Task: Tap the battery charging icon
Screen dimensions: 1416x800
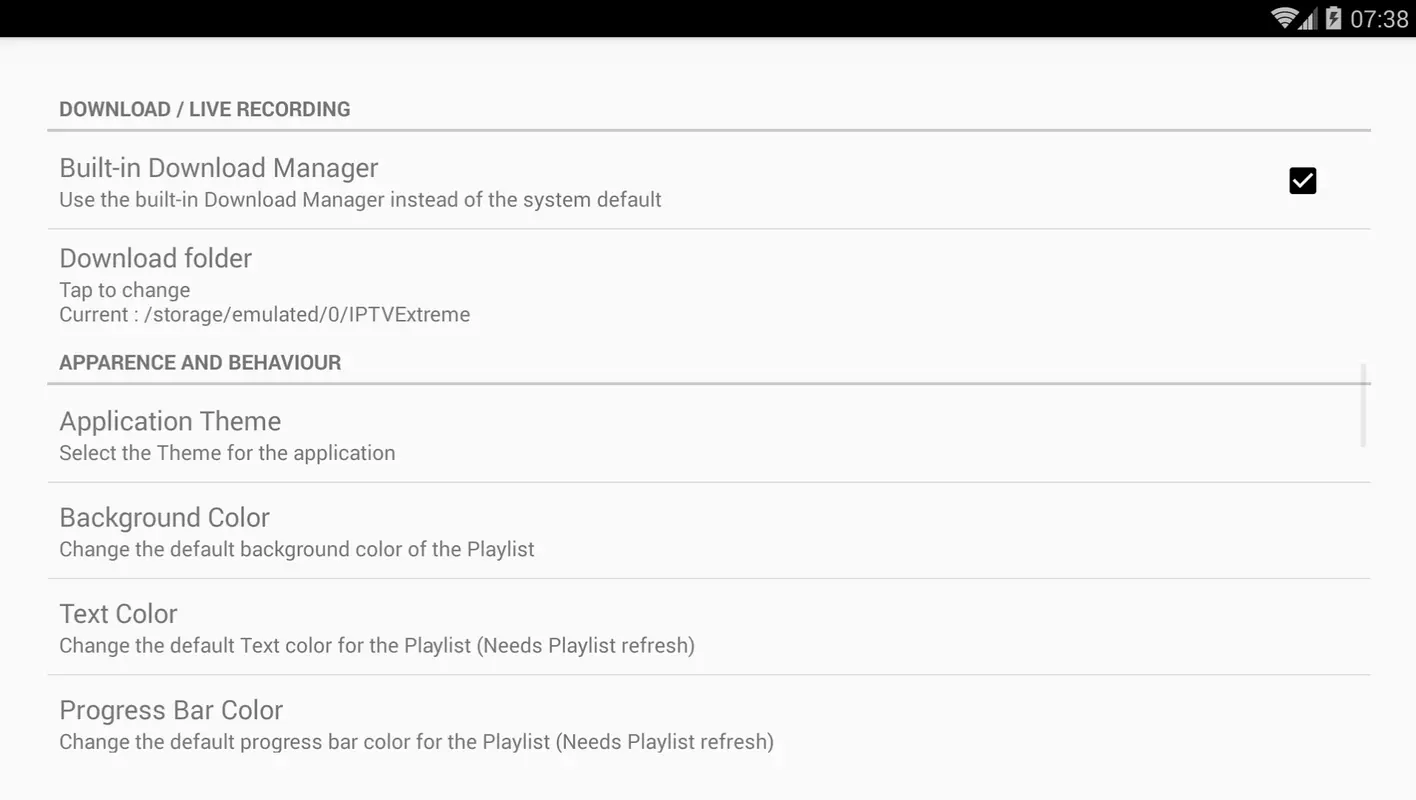Action: [1333, 18]
